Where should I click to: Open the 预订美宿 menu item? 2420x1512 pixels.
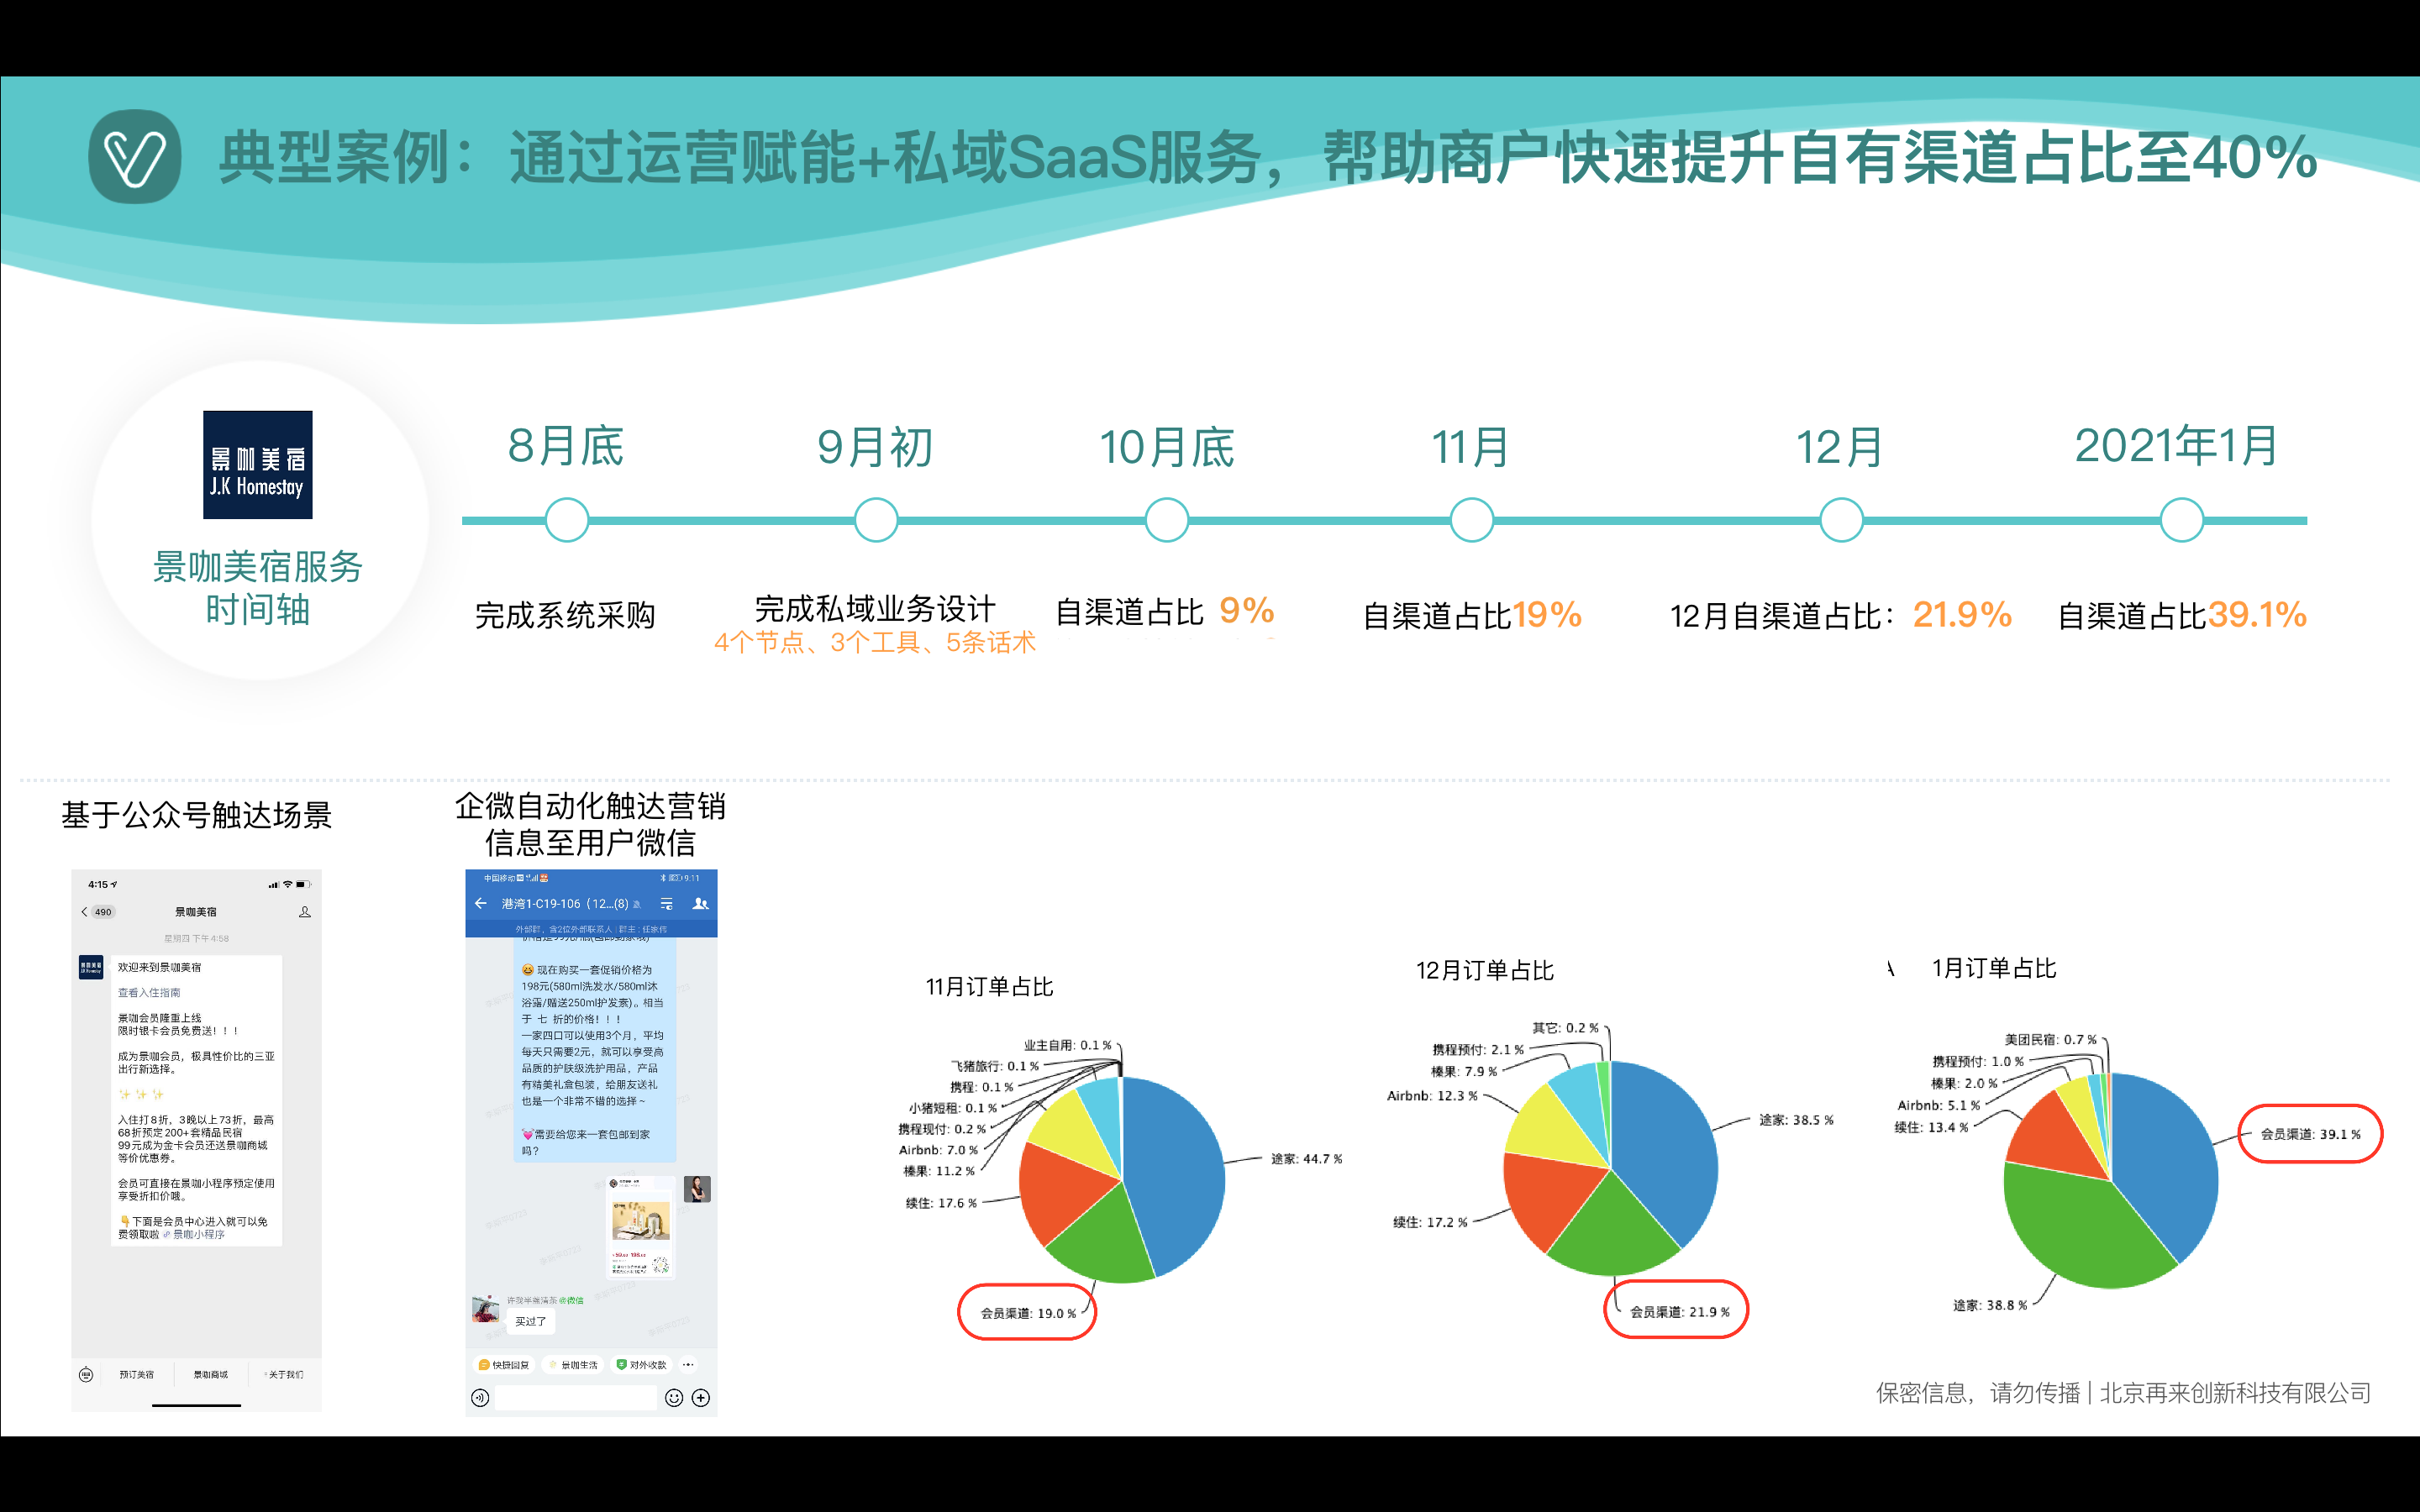click(x=137, y=1375)
